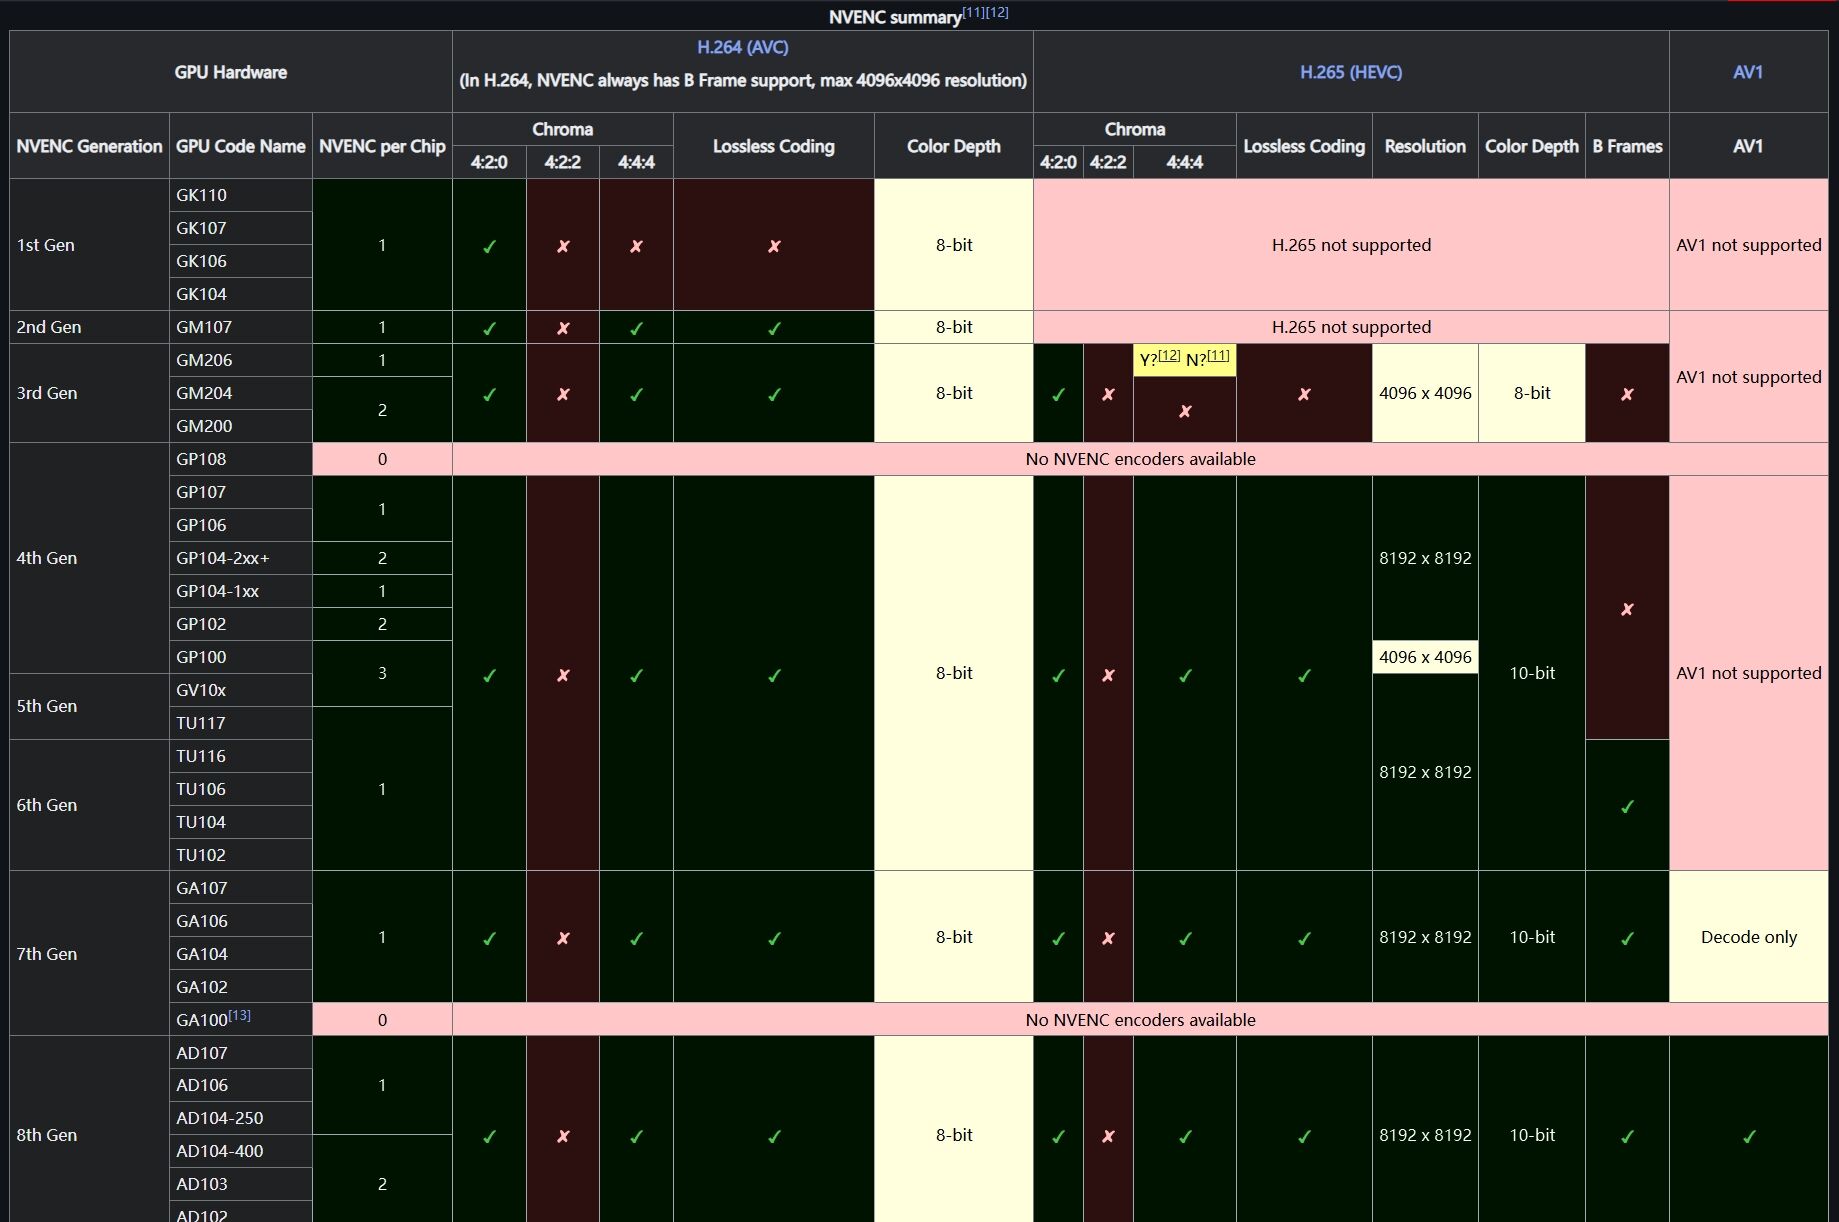Click the 4th Gen generation cell

pyautogui.click(x=89, y=558)
